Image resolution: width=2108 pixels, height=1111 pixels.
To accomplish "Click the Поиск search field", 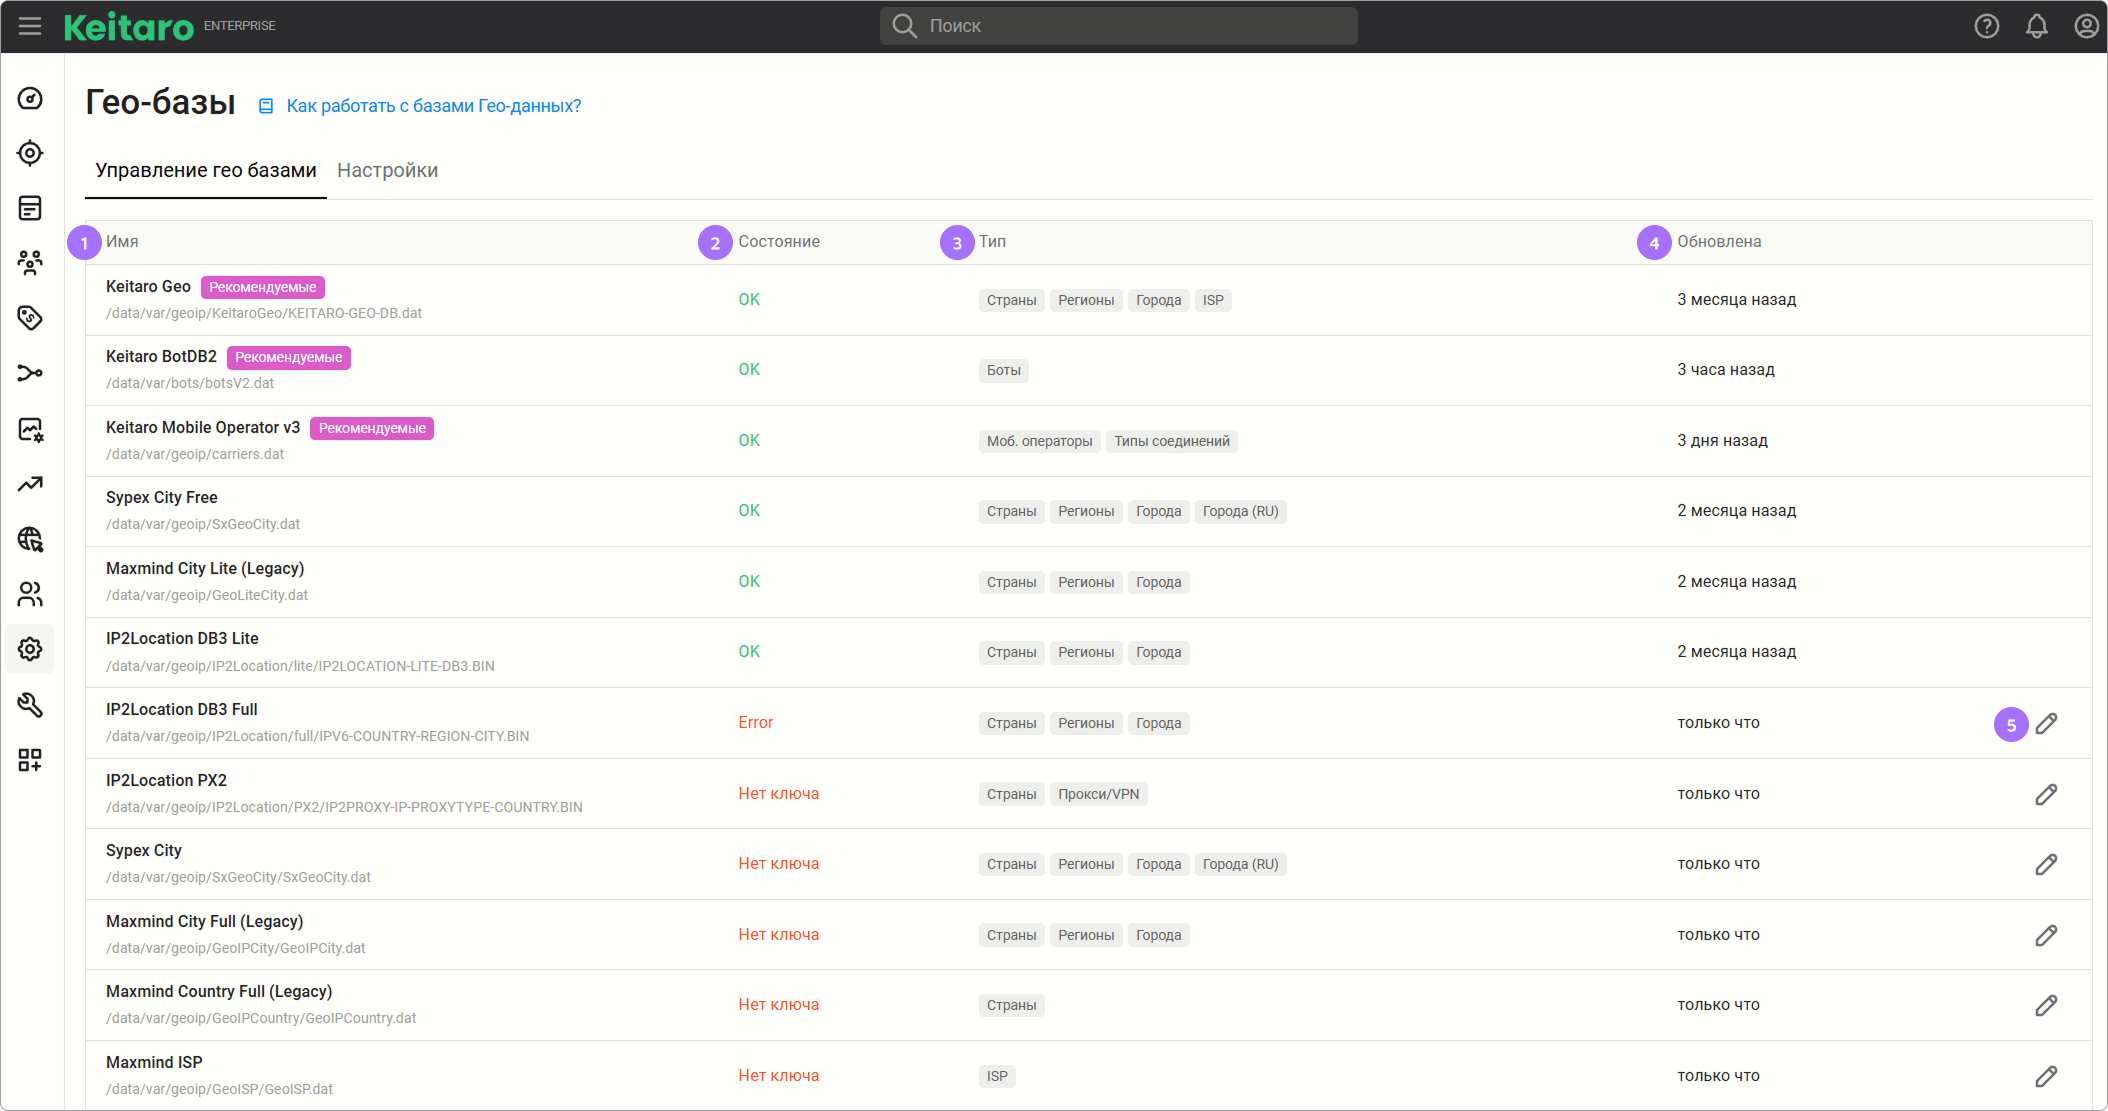I will pyautogui.click(x=1118, y=26).
